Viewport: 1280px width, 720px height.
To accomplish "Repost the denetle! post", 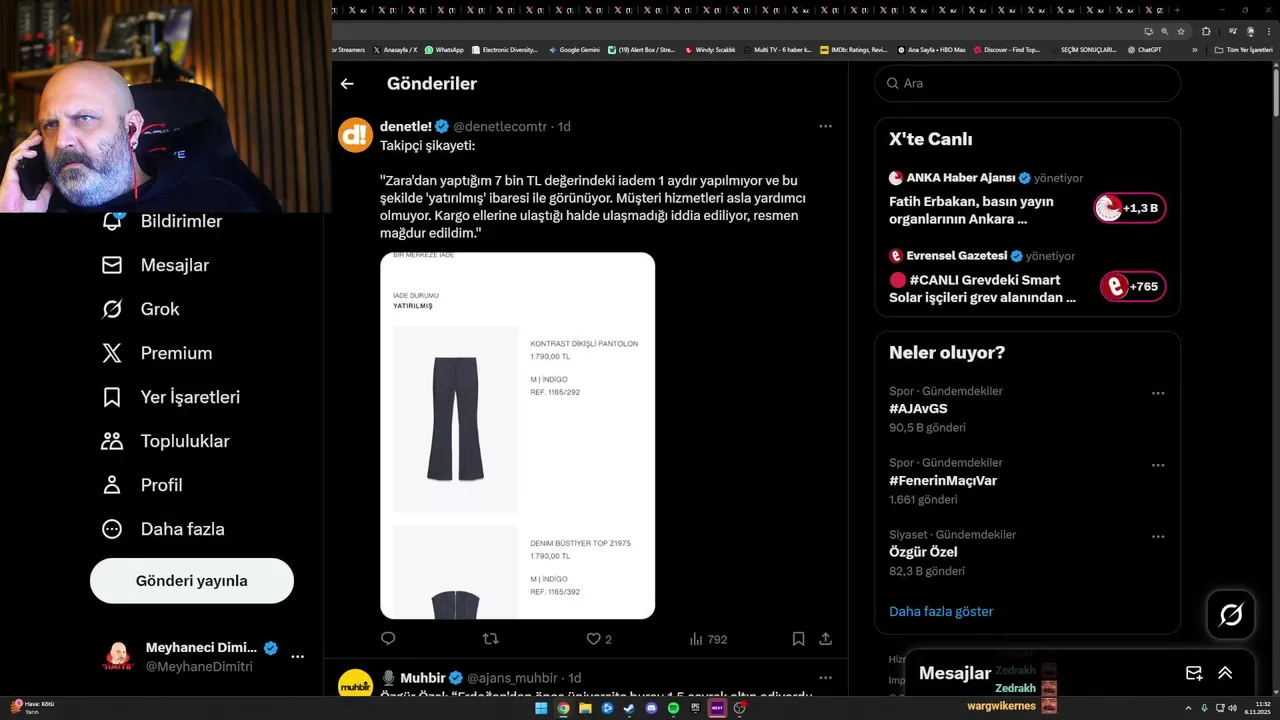I will click(x=490, y=639).
